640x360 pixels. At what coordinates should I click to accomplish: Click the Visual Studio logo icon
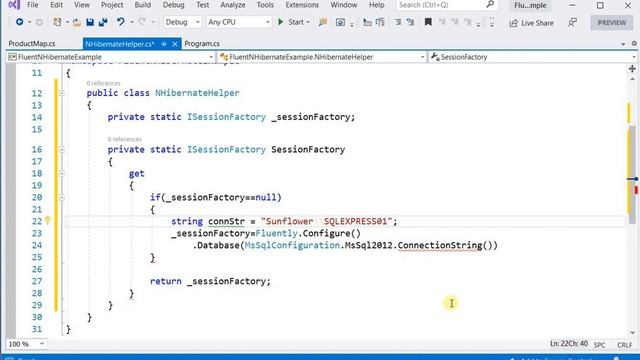[x=13, y=5]
